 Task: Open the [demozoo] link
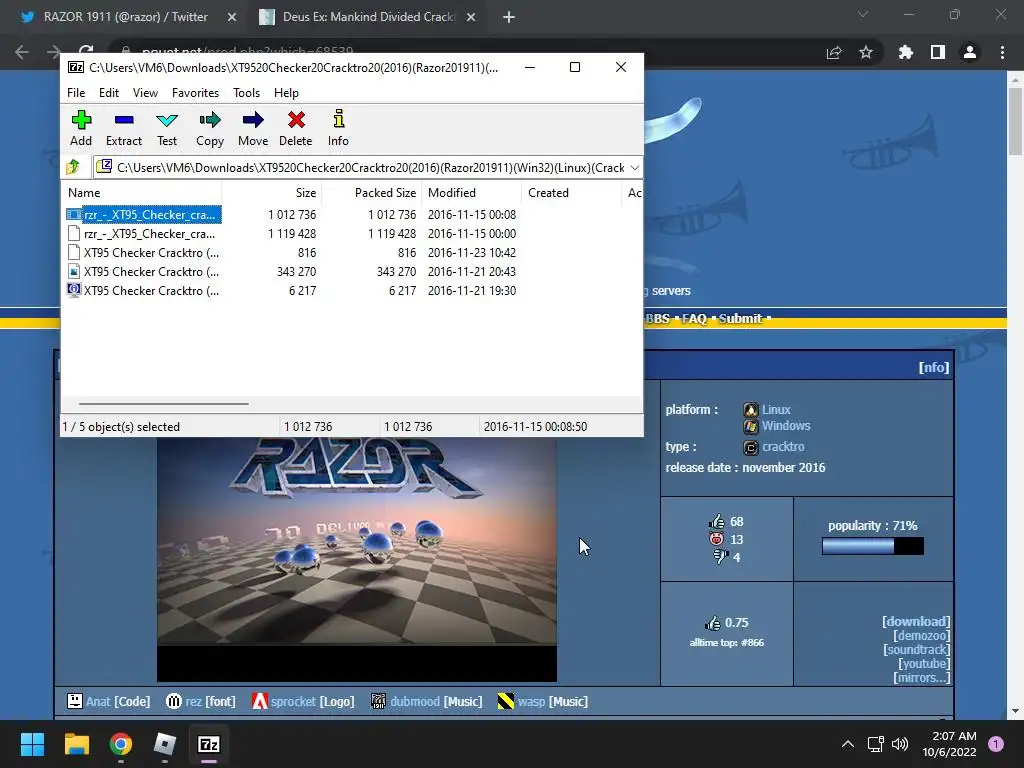coord(921,635)
